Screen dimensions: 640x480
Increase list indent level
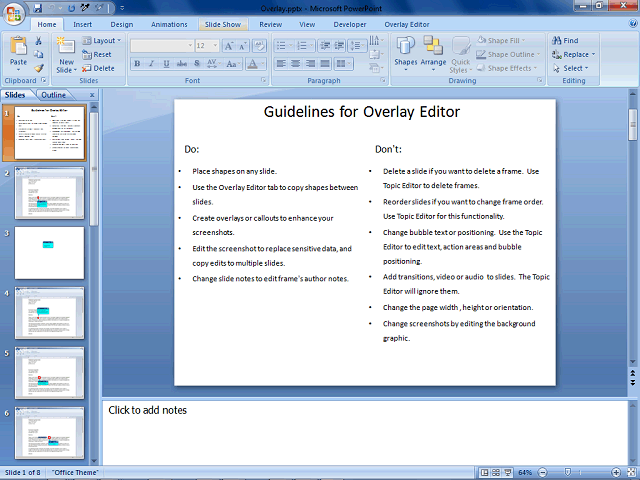(339, 46)
